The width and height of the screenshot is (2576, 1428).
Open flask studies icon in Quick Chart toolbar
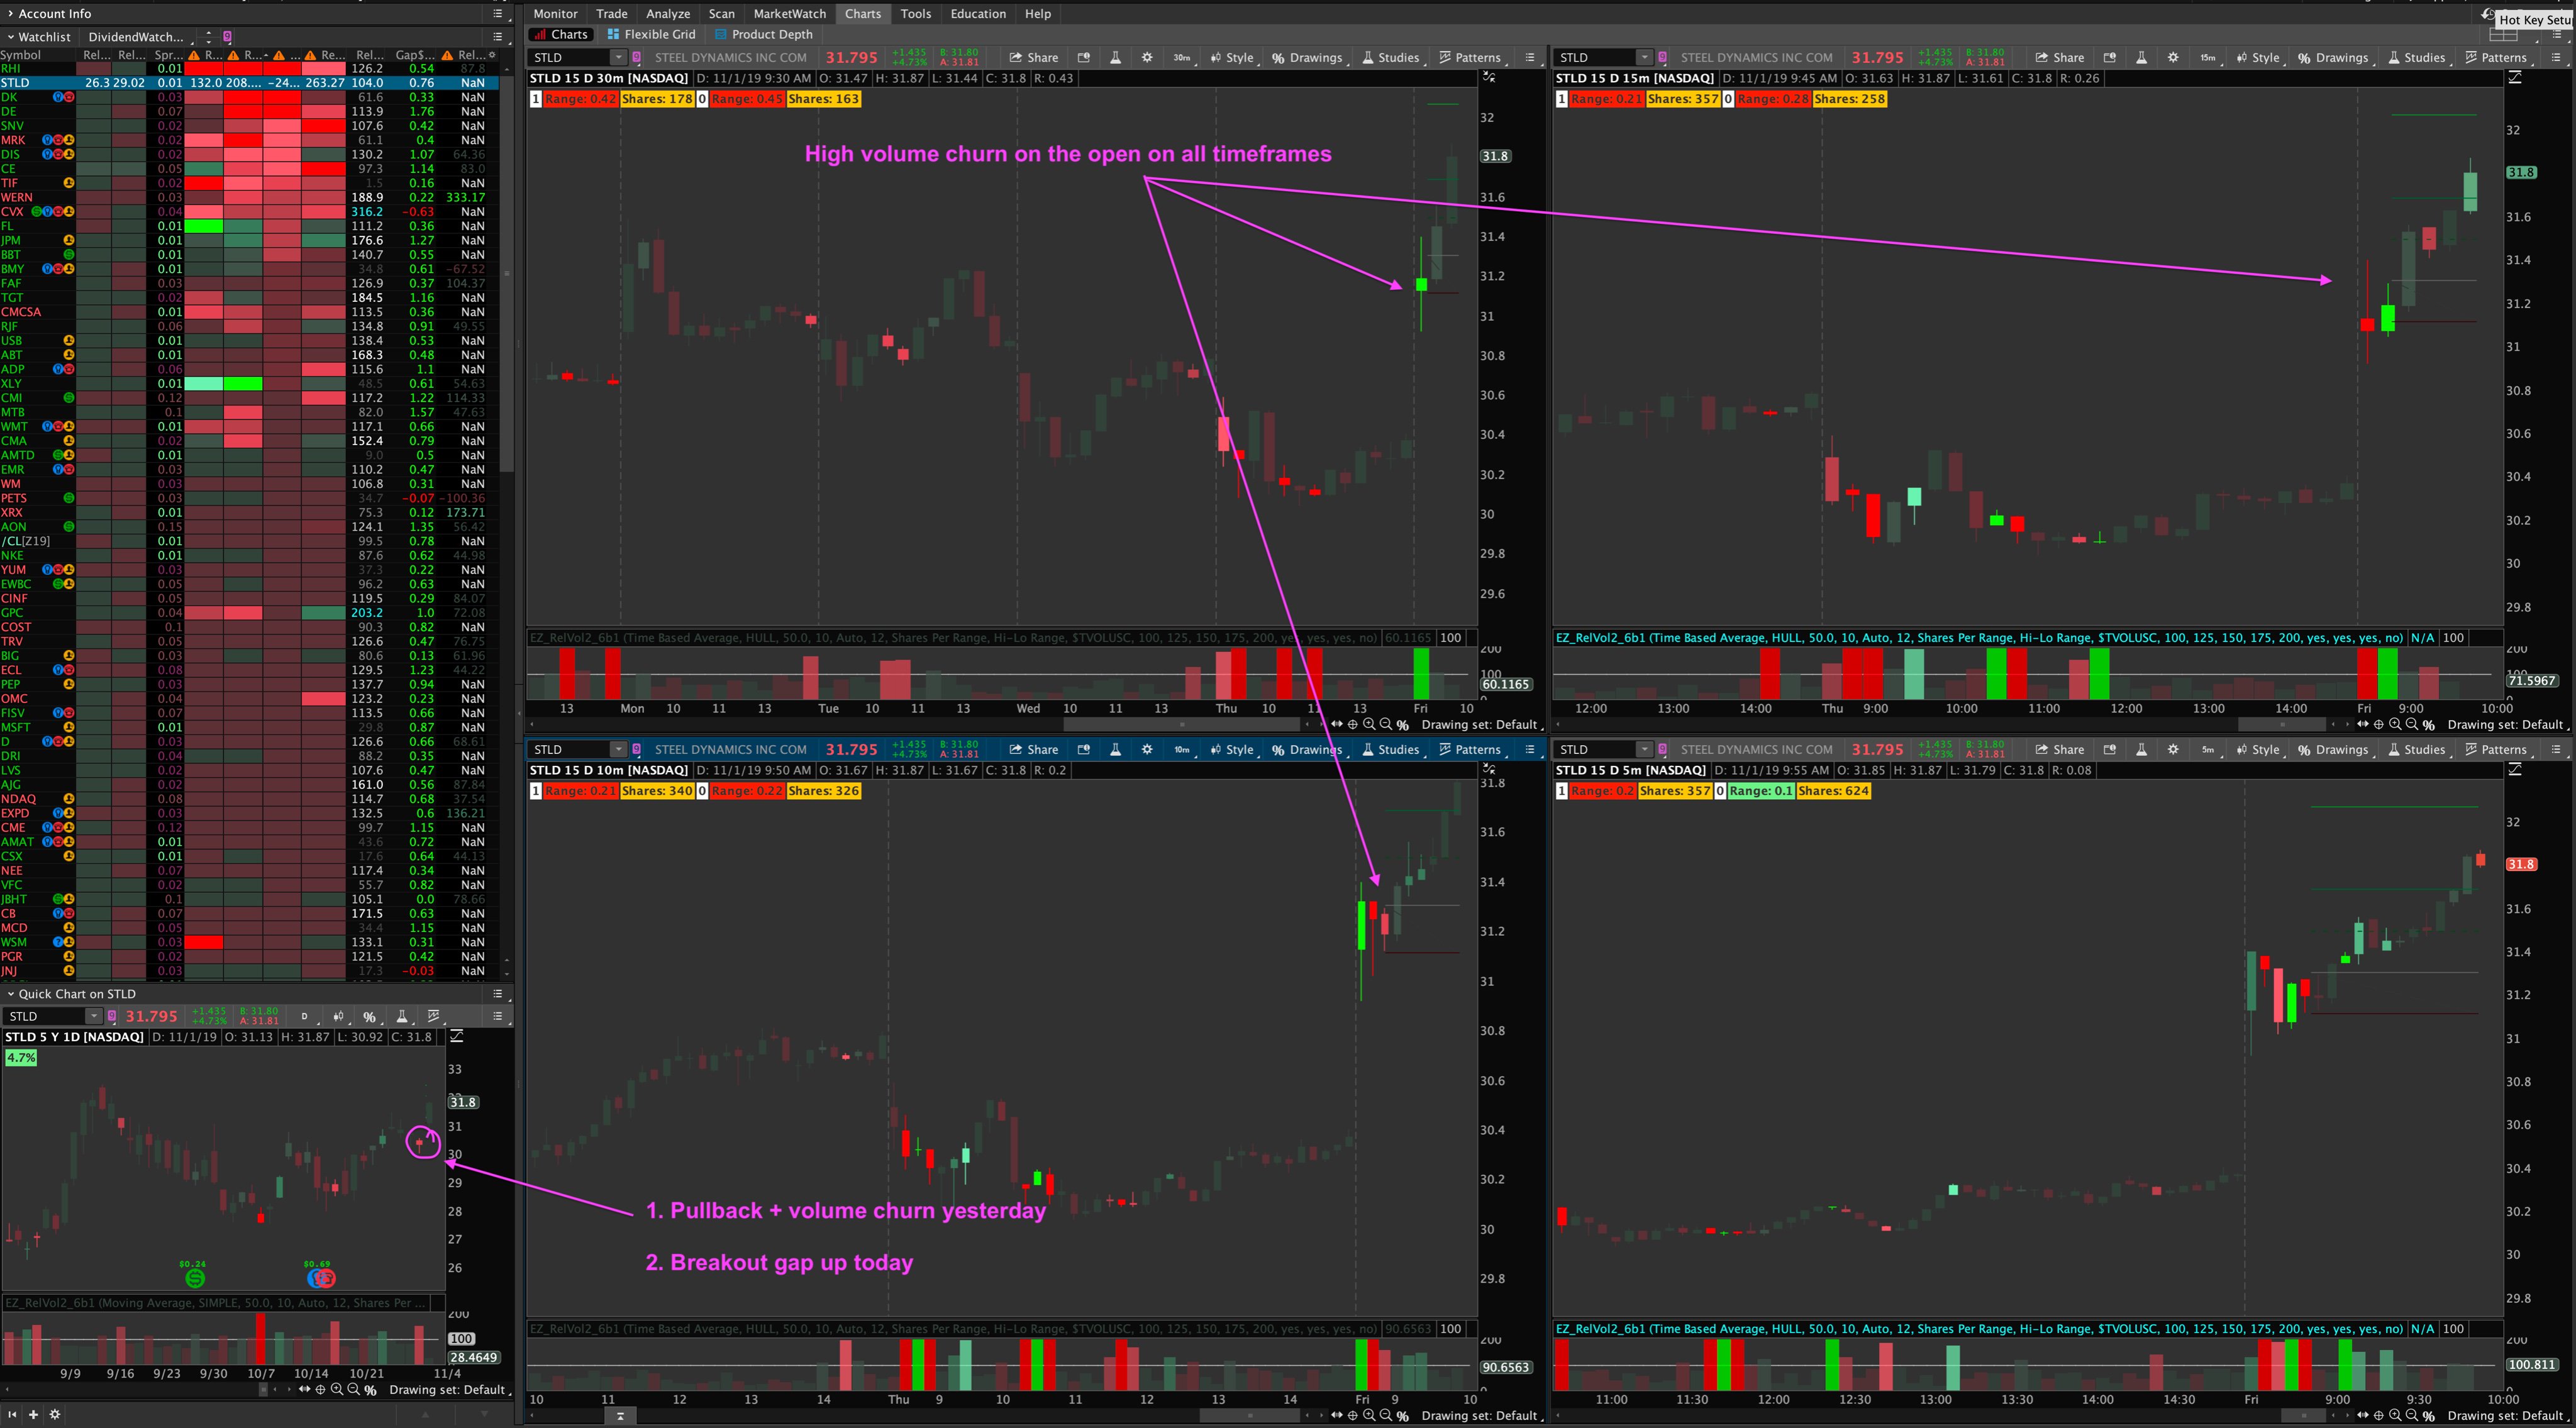coord(401,1017)
